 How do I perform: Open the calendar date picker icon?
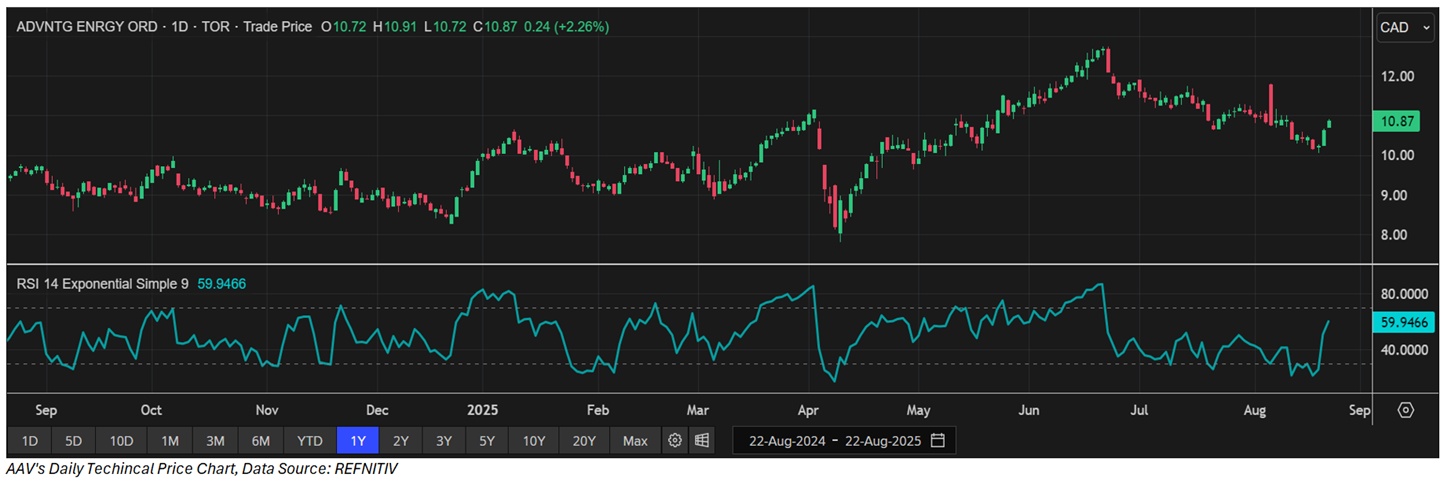937,440
